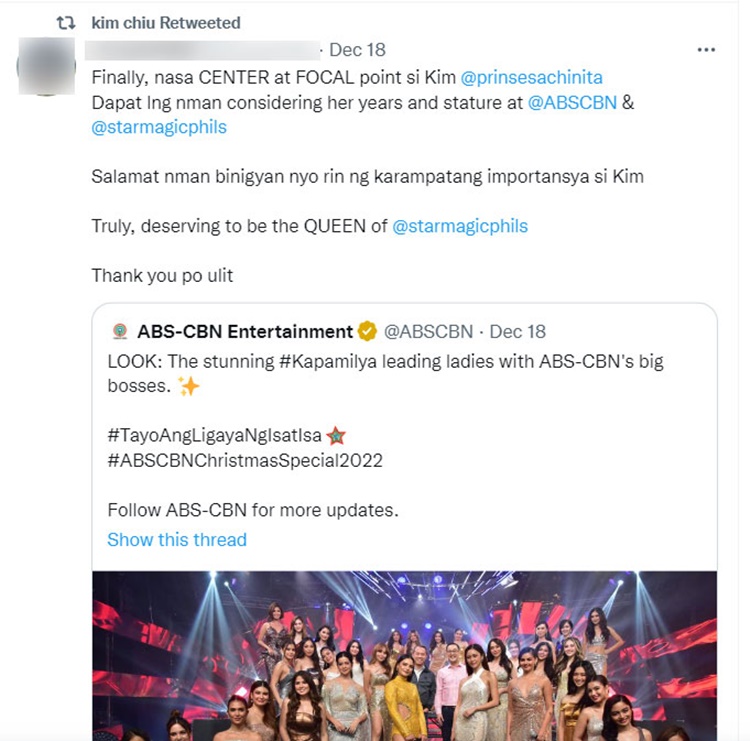The image size is (750, 741).
Task: Click Dec 18 date in the quoted tweet
Action: (x=518, y=331)
